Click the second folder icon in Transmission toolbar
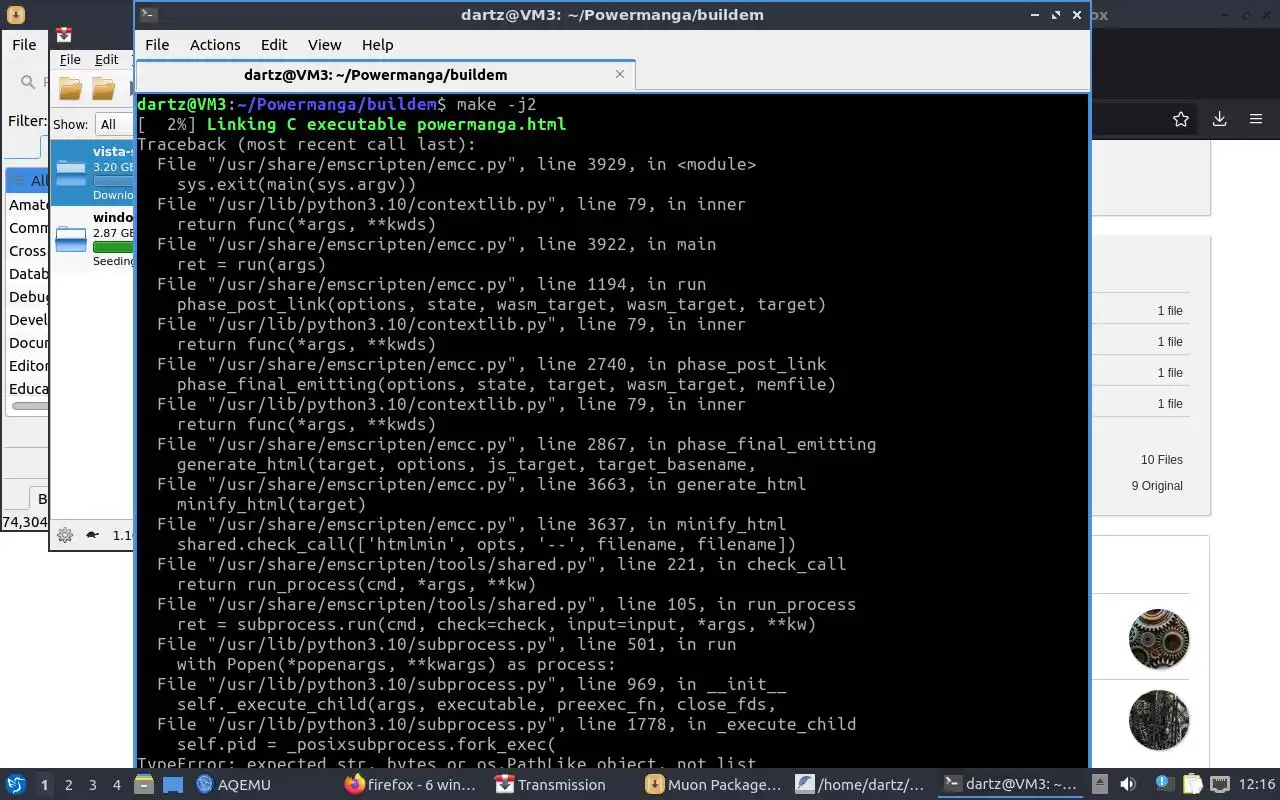 click(104, 89)
